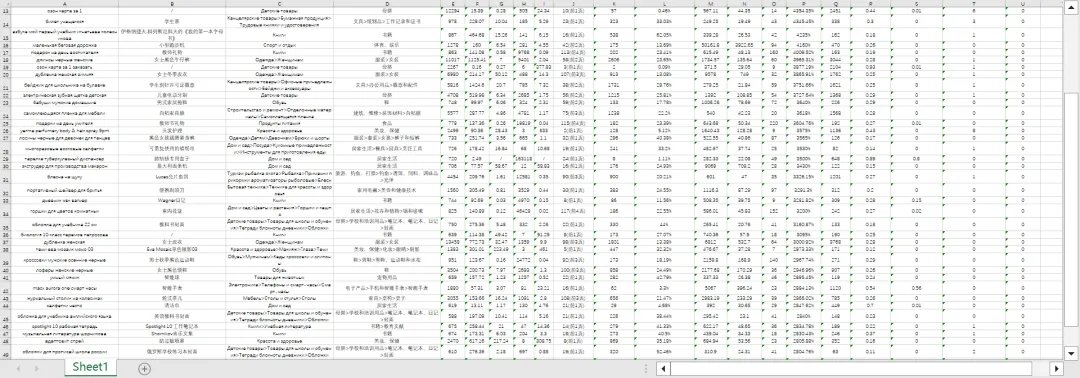Add a new sheet with the plus icon
This screenshot has width=1080, height=378.
pyautogui.click(x=144, y=368)
